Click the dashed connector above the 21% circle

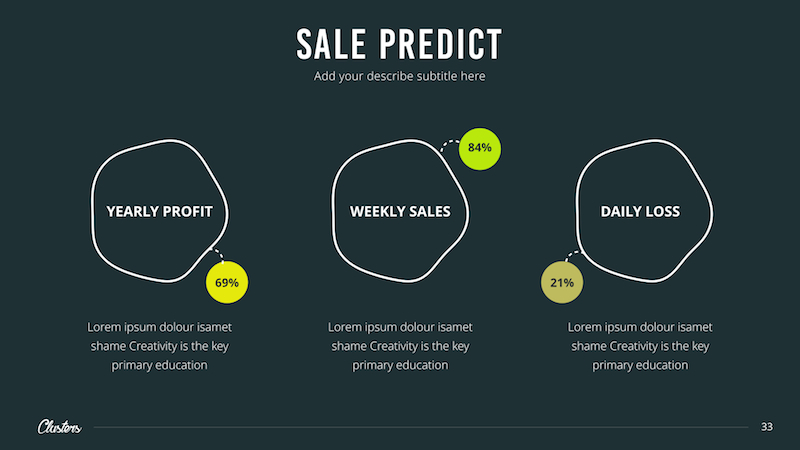[571, 256]
